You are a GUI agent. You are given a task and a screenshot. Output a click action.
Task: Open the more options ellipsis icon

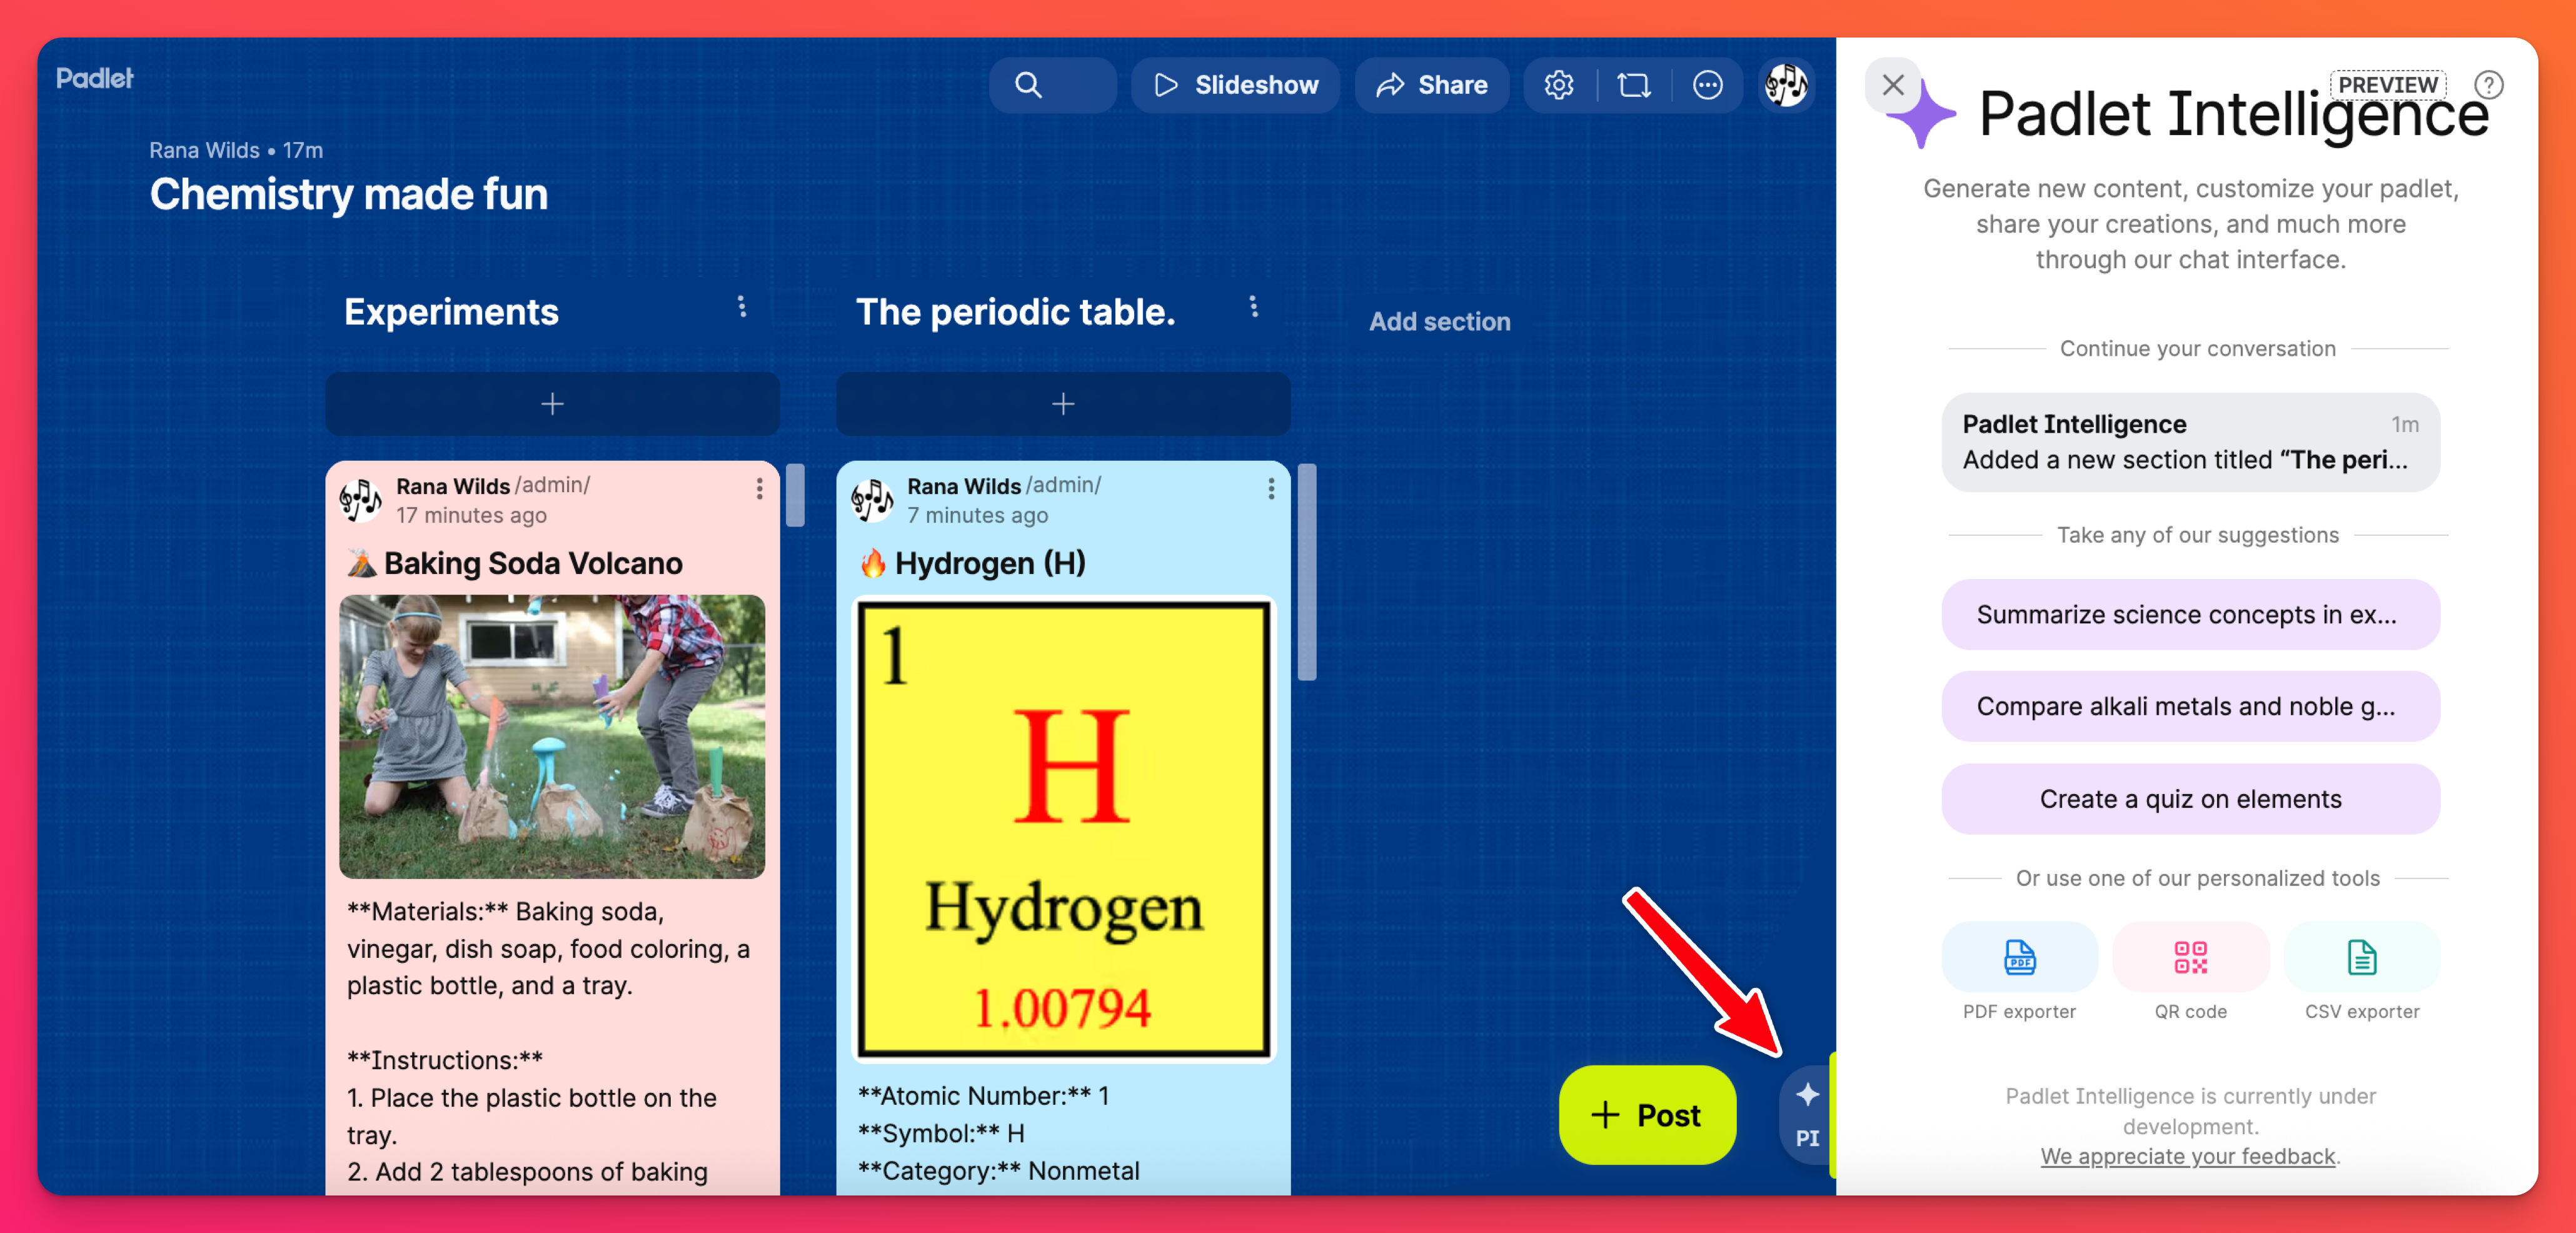click(1707, 85)
